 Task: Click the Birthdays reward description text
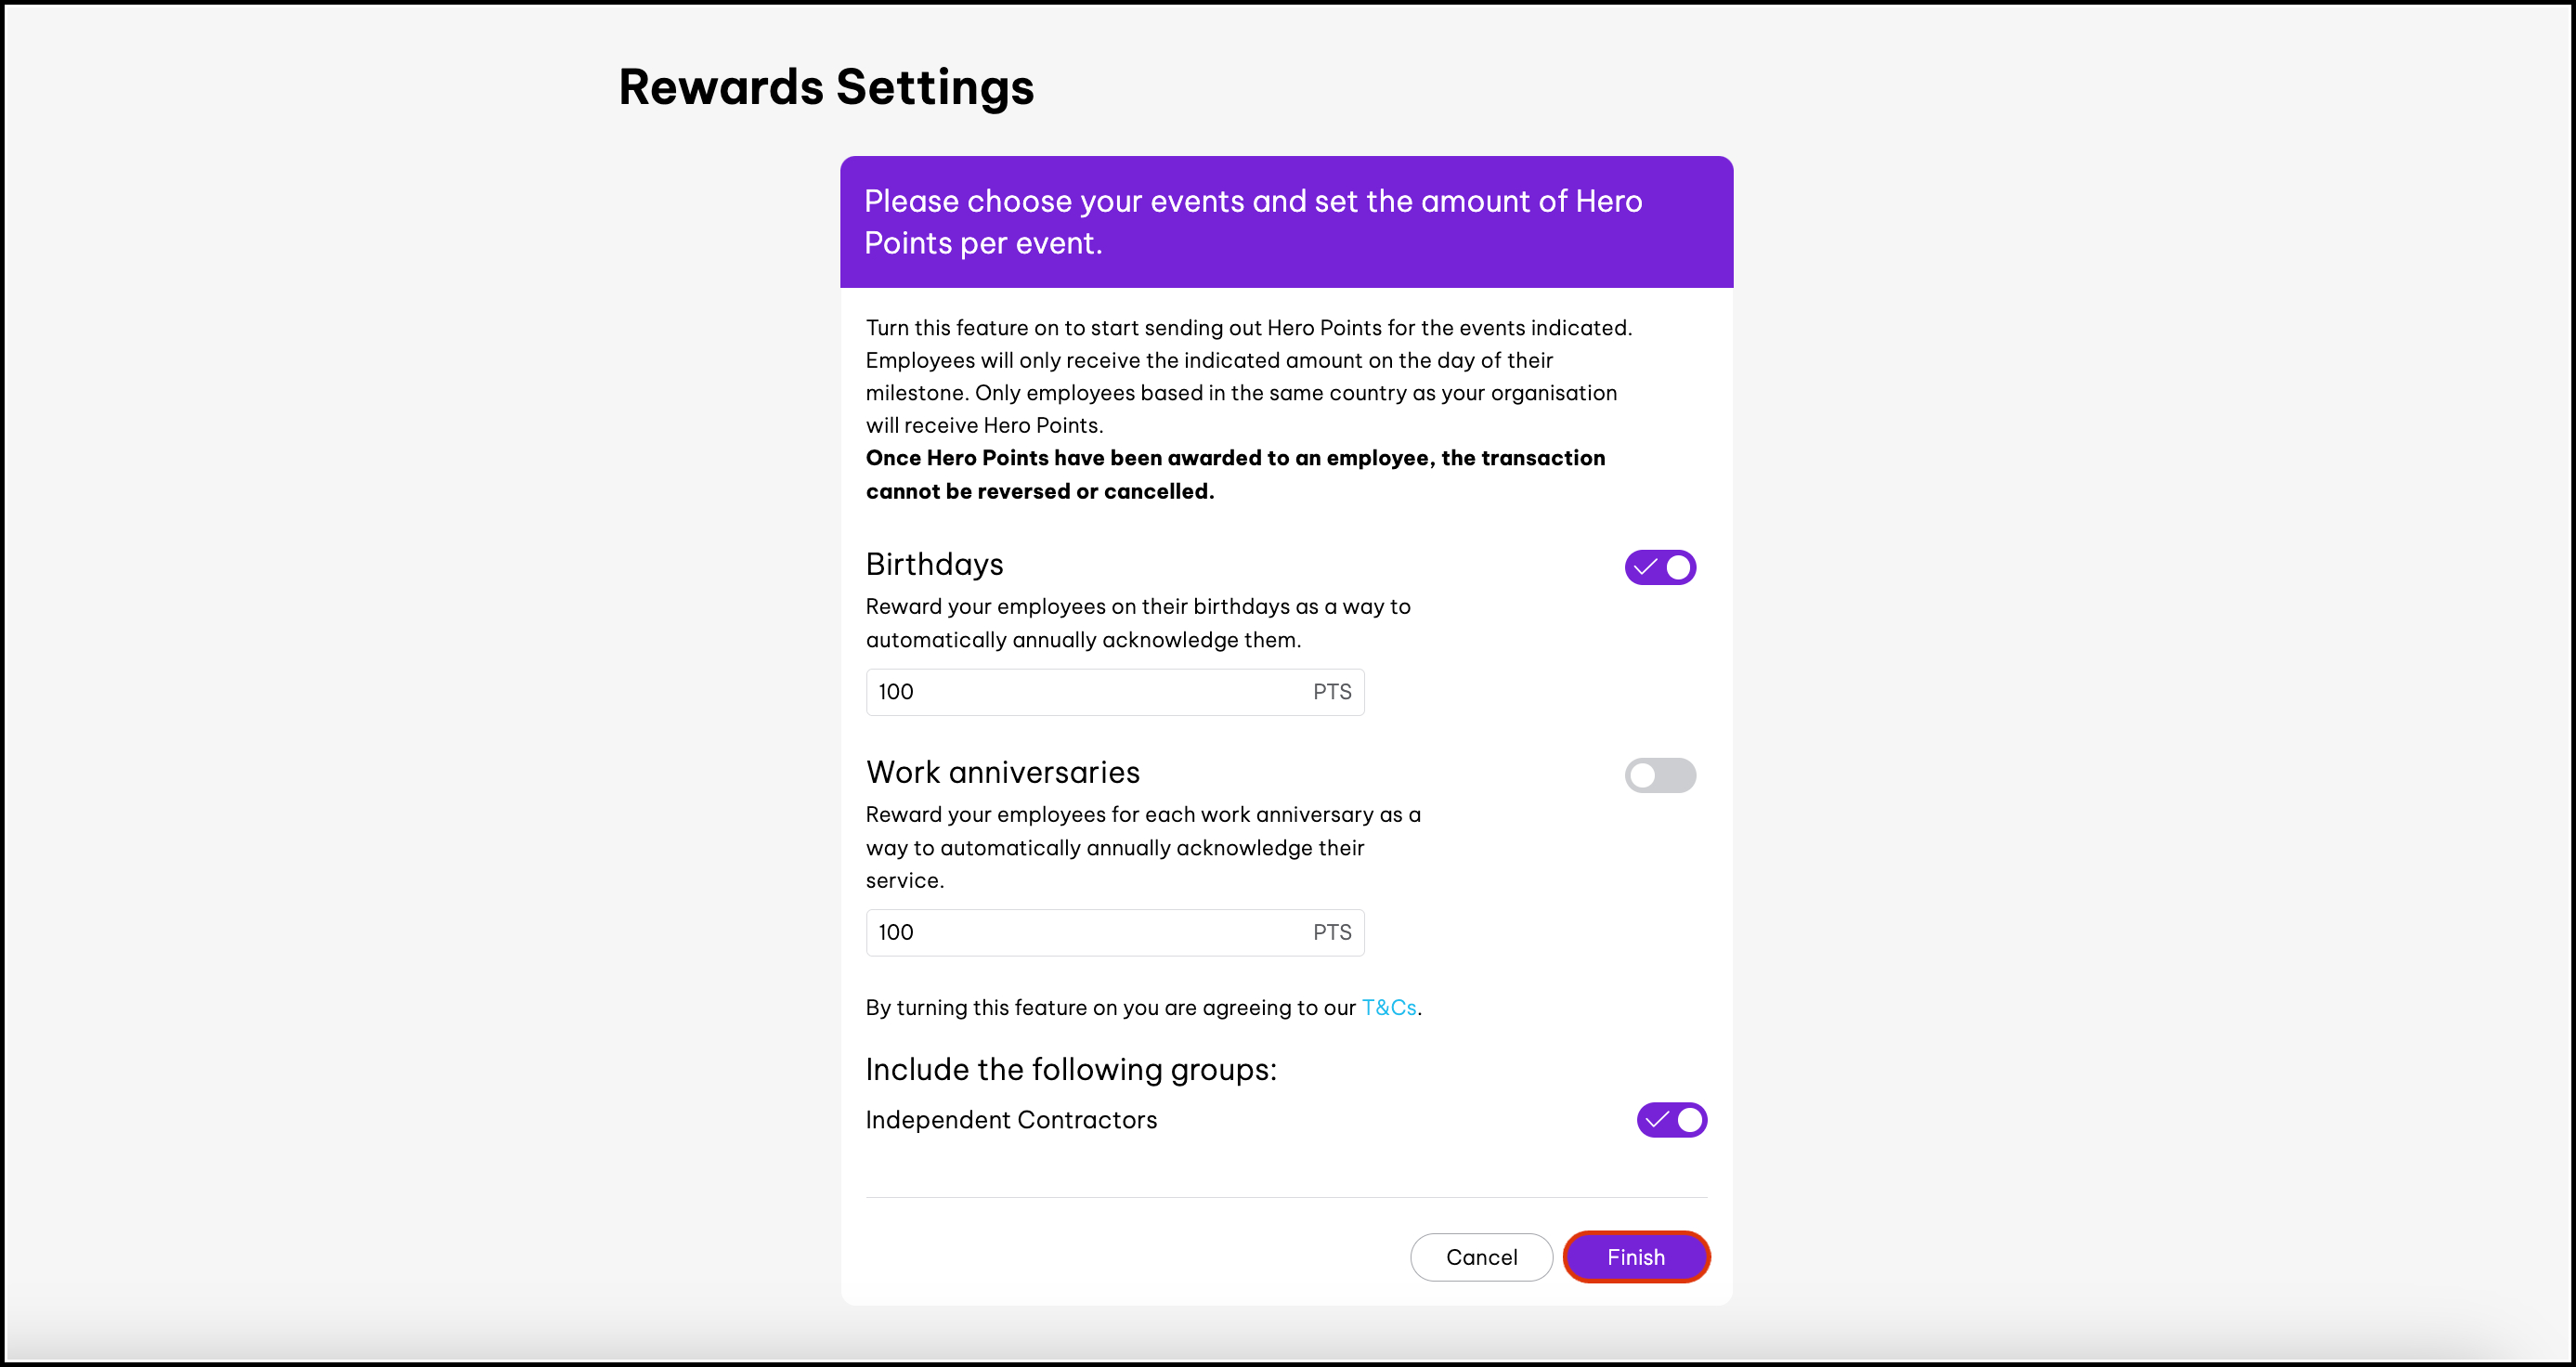click(x=1137, y=623)
